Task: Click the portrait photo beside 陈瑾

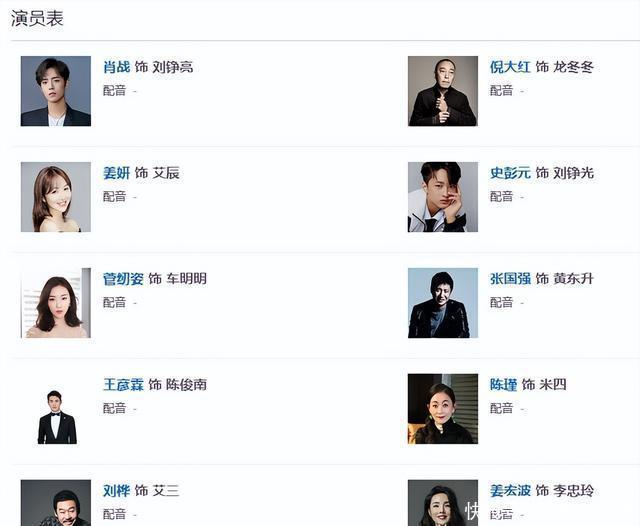Action: pos(443,409)
